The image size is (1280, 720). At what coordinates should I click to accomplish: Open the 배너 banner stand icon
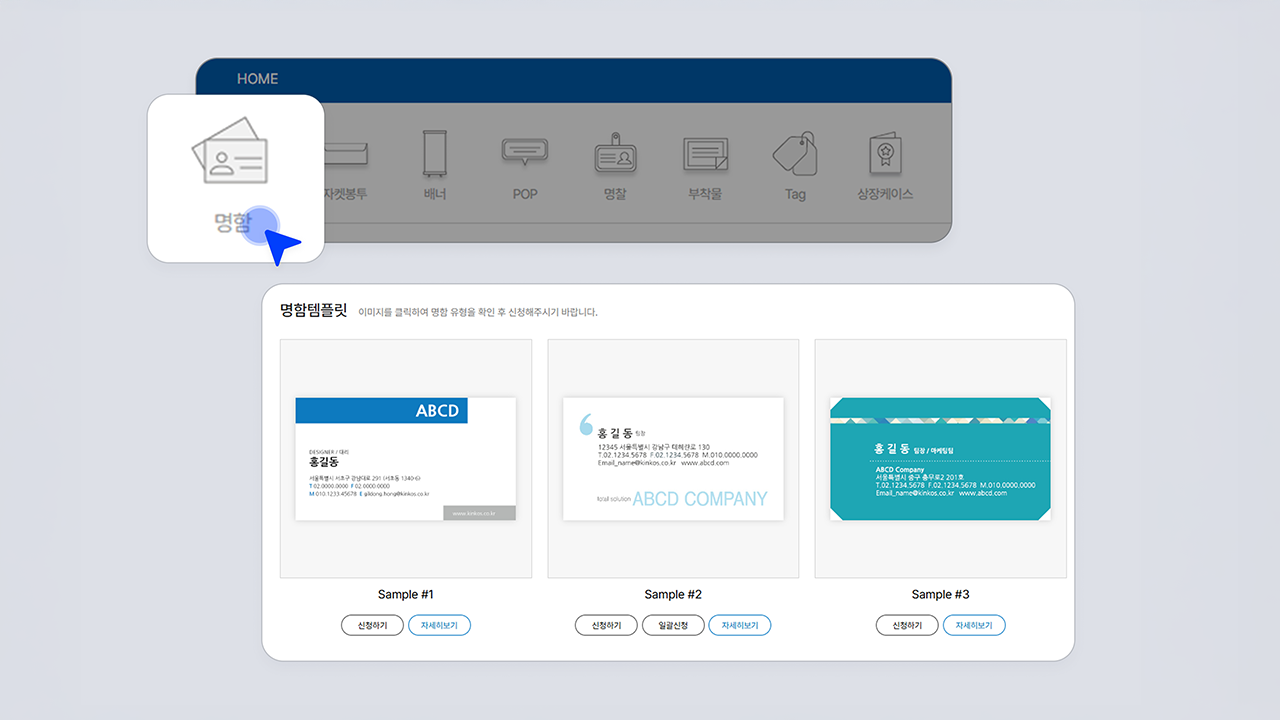[435, 154]
